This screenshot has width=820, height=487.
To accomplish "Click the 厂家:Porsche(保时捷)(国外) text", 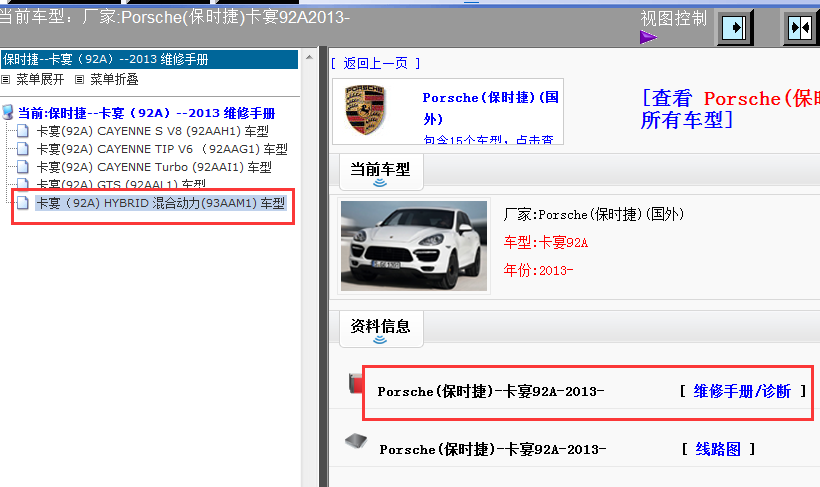I will (x=594, y=214).
